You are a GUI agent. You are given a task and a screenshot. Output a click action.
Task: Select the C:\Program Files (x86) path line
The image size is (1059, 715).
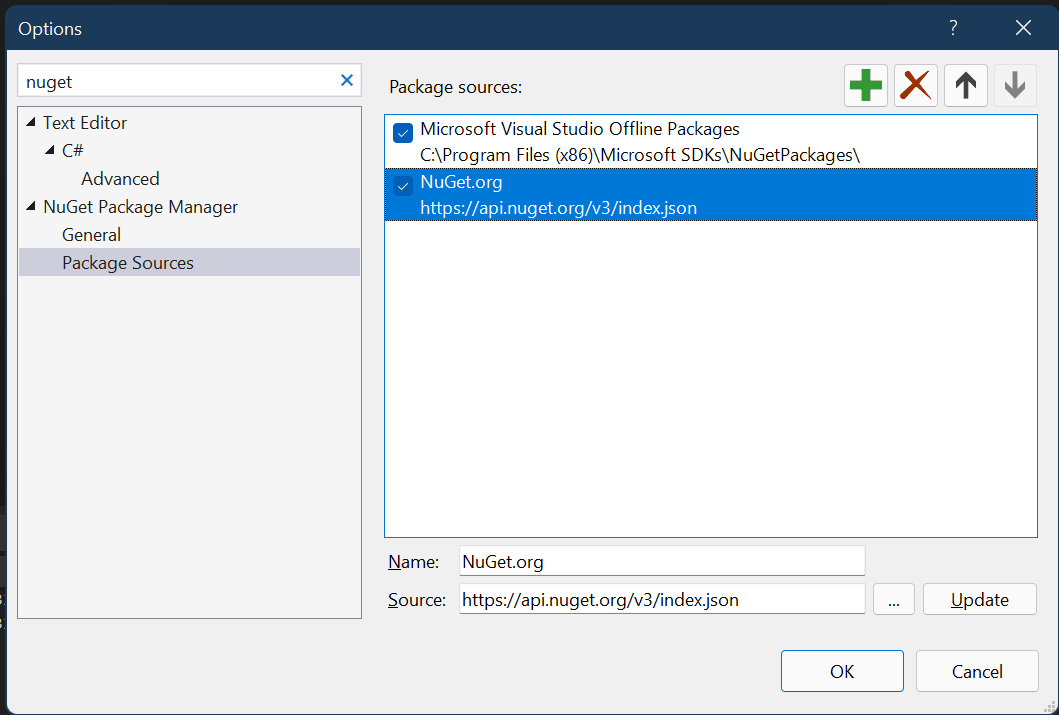[x=640, y=155]
